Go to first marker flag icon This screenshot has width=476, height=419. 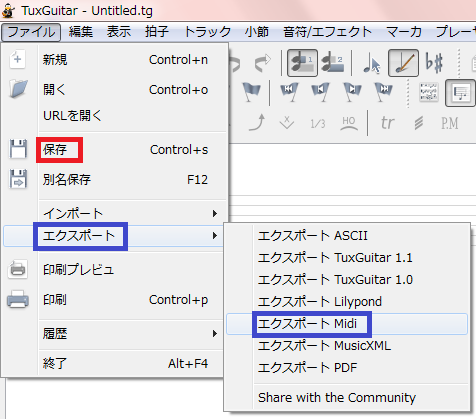click(x=289, y=92)
